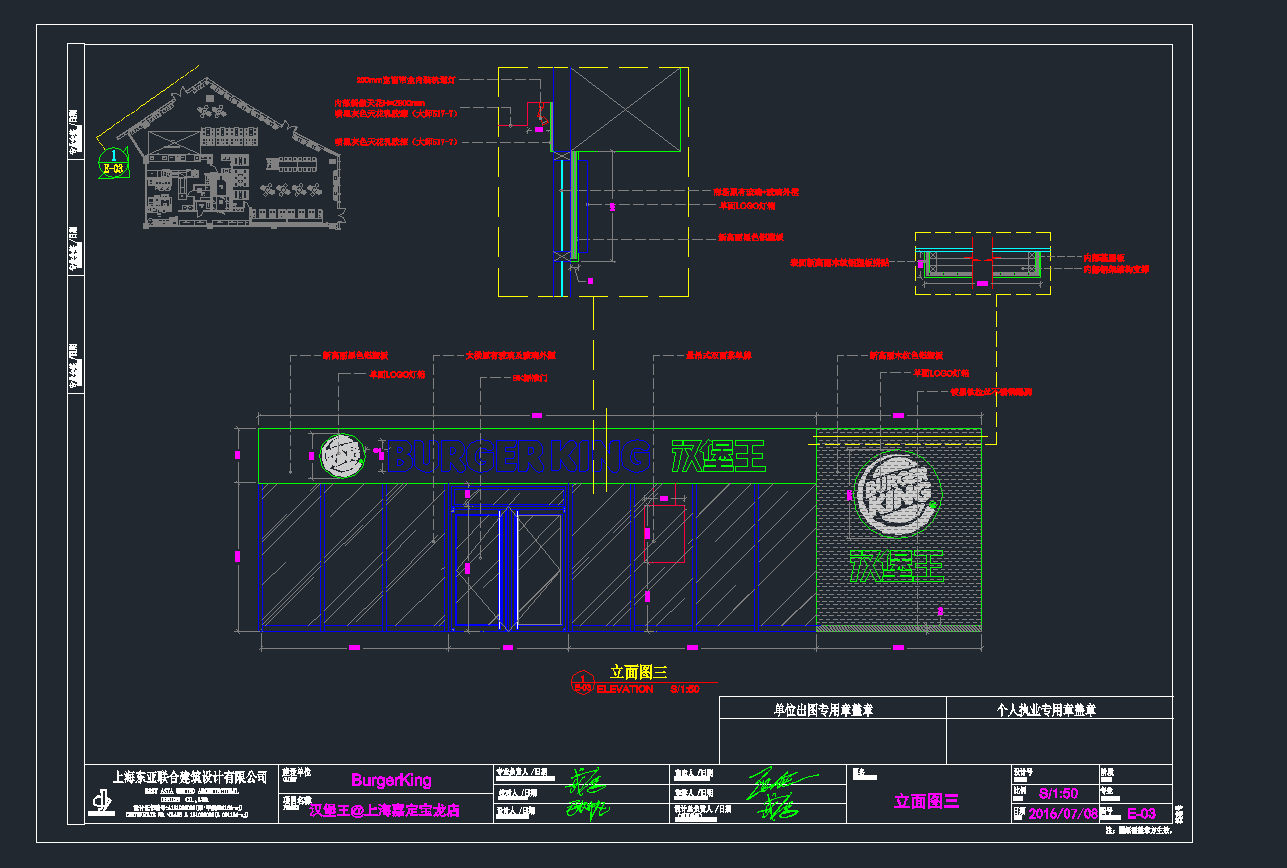Select the small round logo on the sign band
The height and width of the screenshot is (868, 1287).
click(342, 456)
